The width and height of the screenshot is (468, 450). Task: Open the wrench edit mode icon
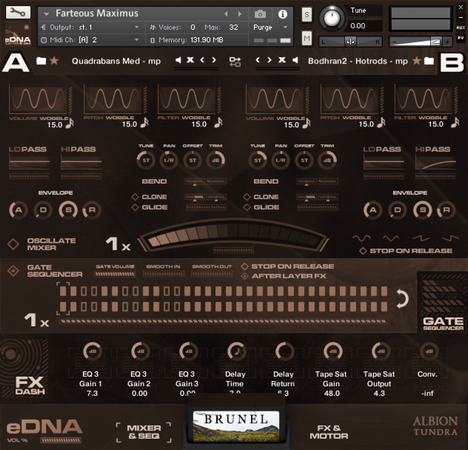coord(18,12)
